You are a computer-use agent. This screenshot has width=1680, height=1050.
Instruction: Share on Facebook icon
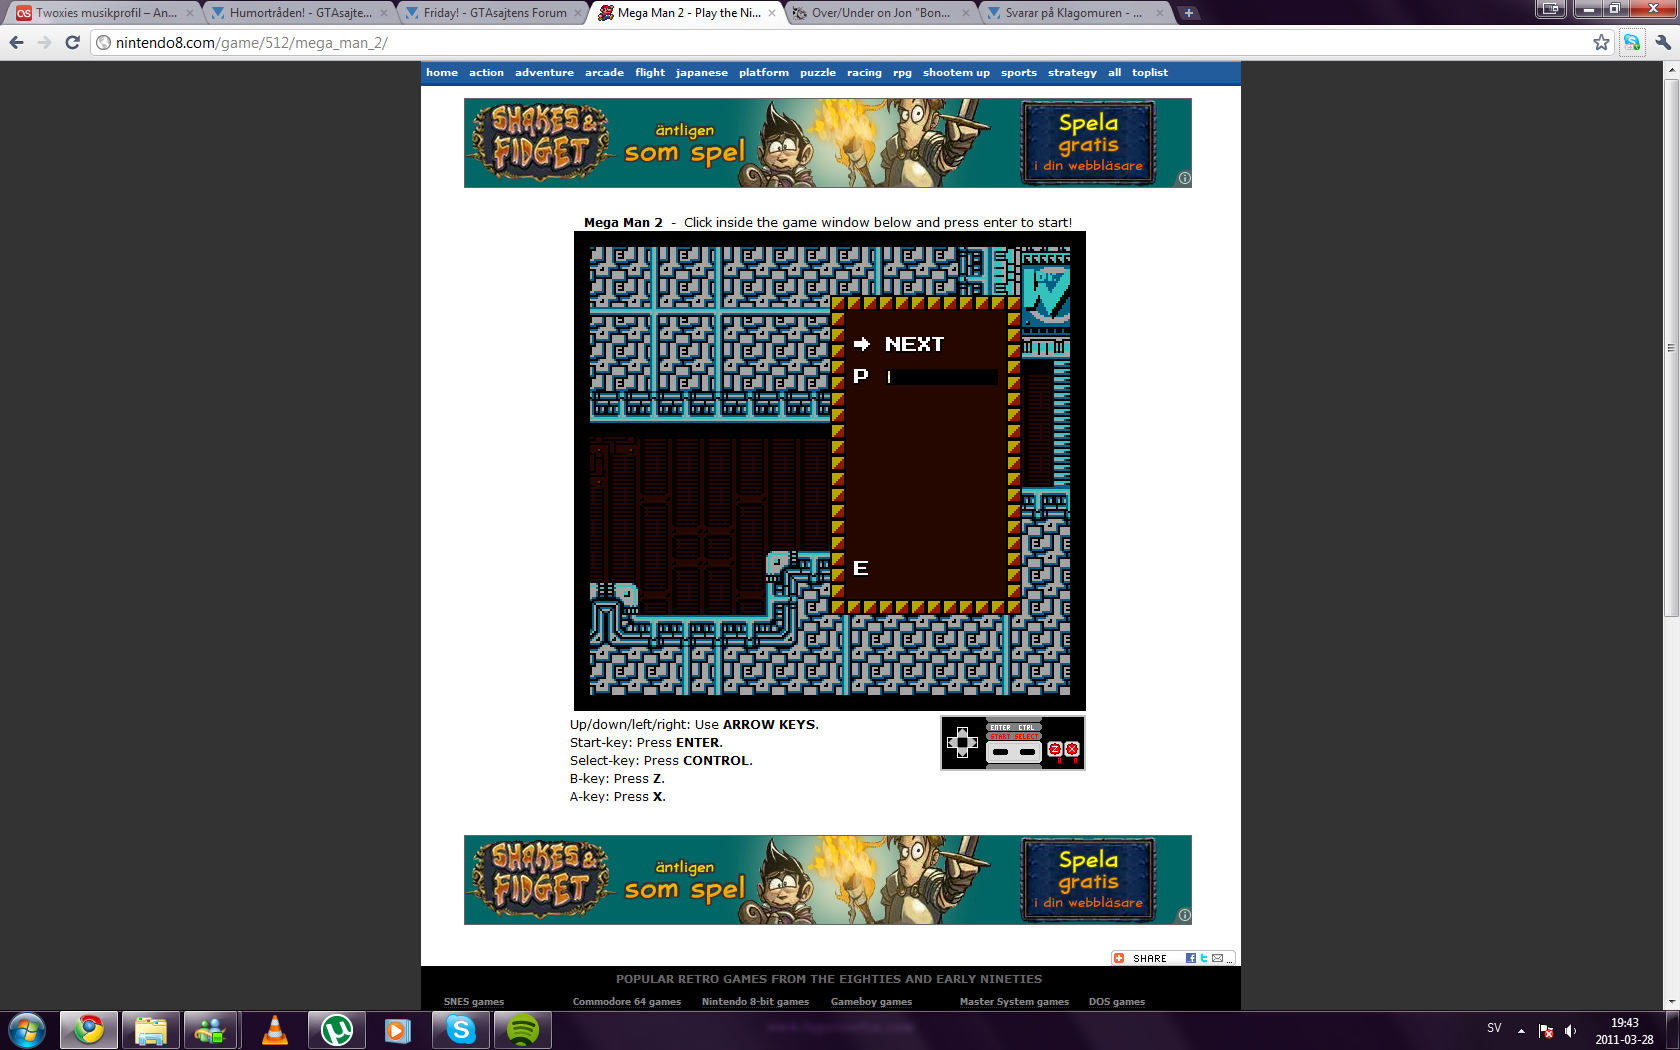point(1190,958)
